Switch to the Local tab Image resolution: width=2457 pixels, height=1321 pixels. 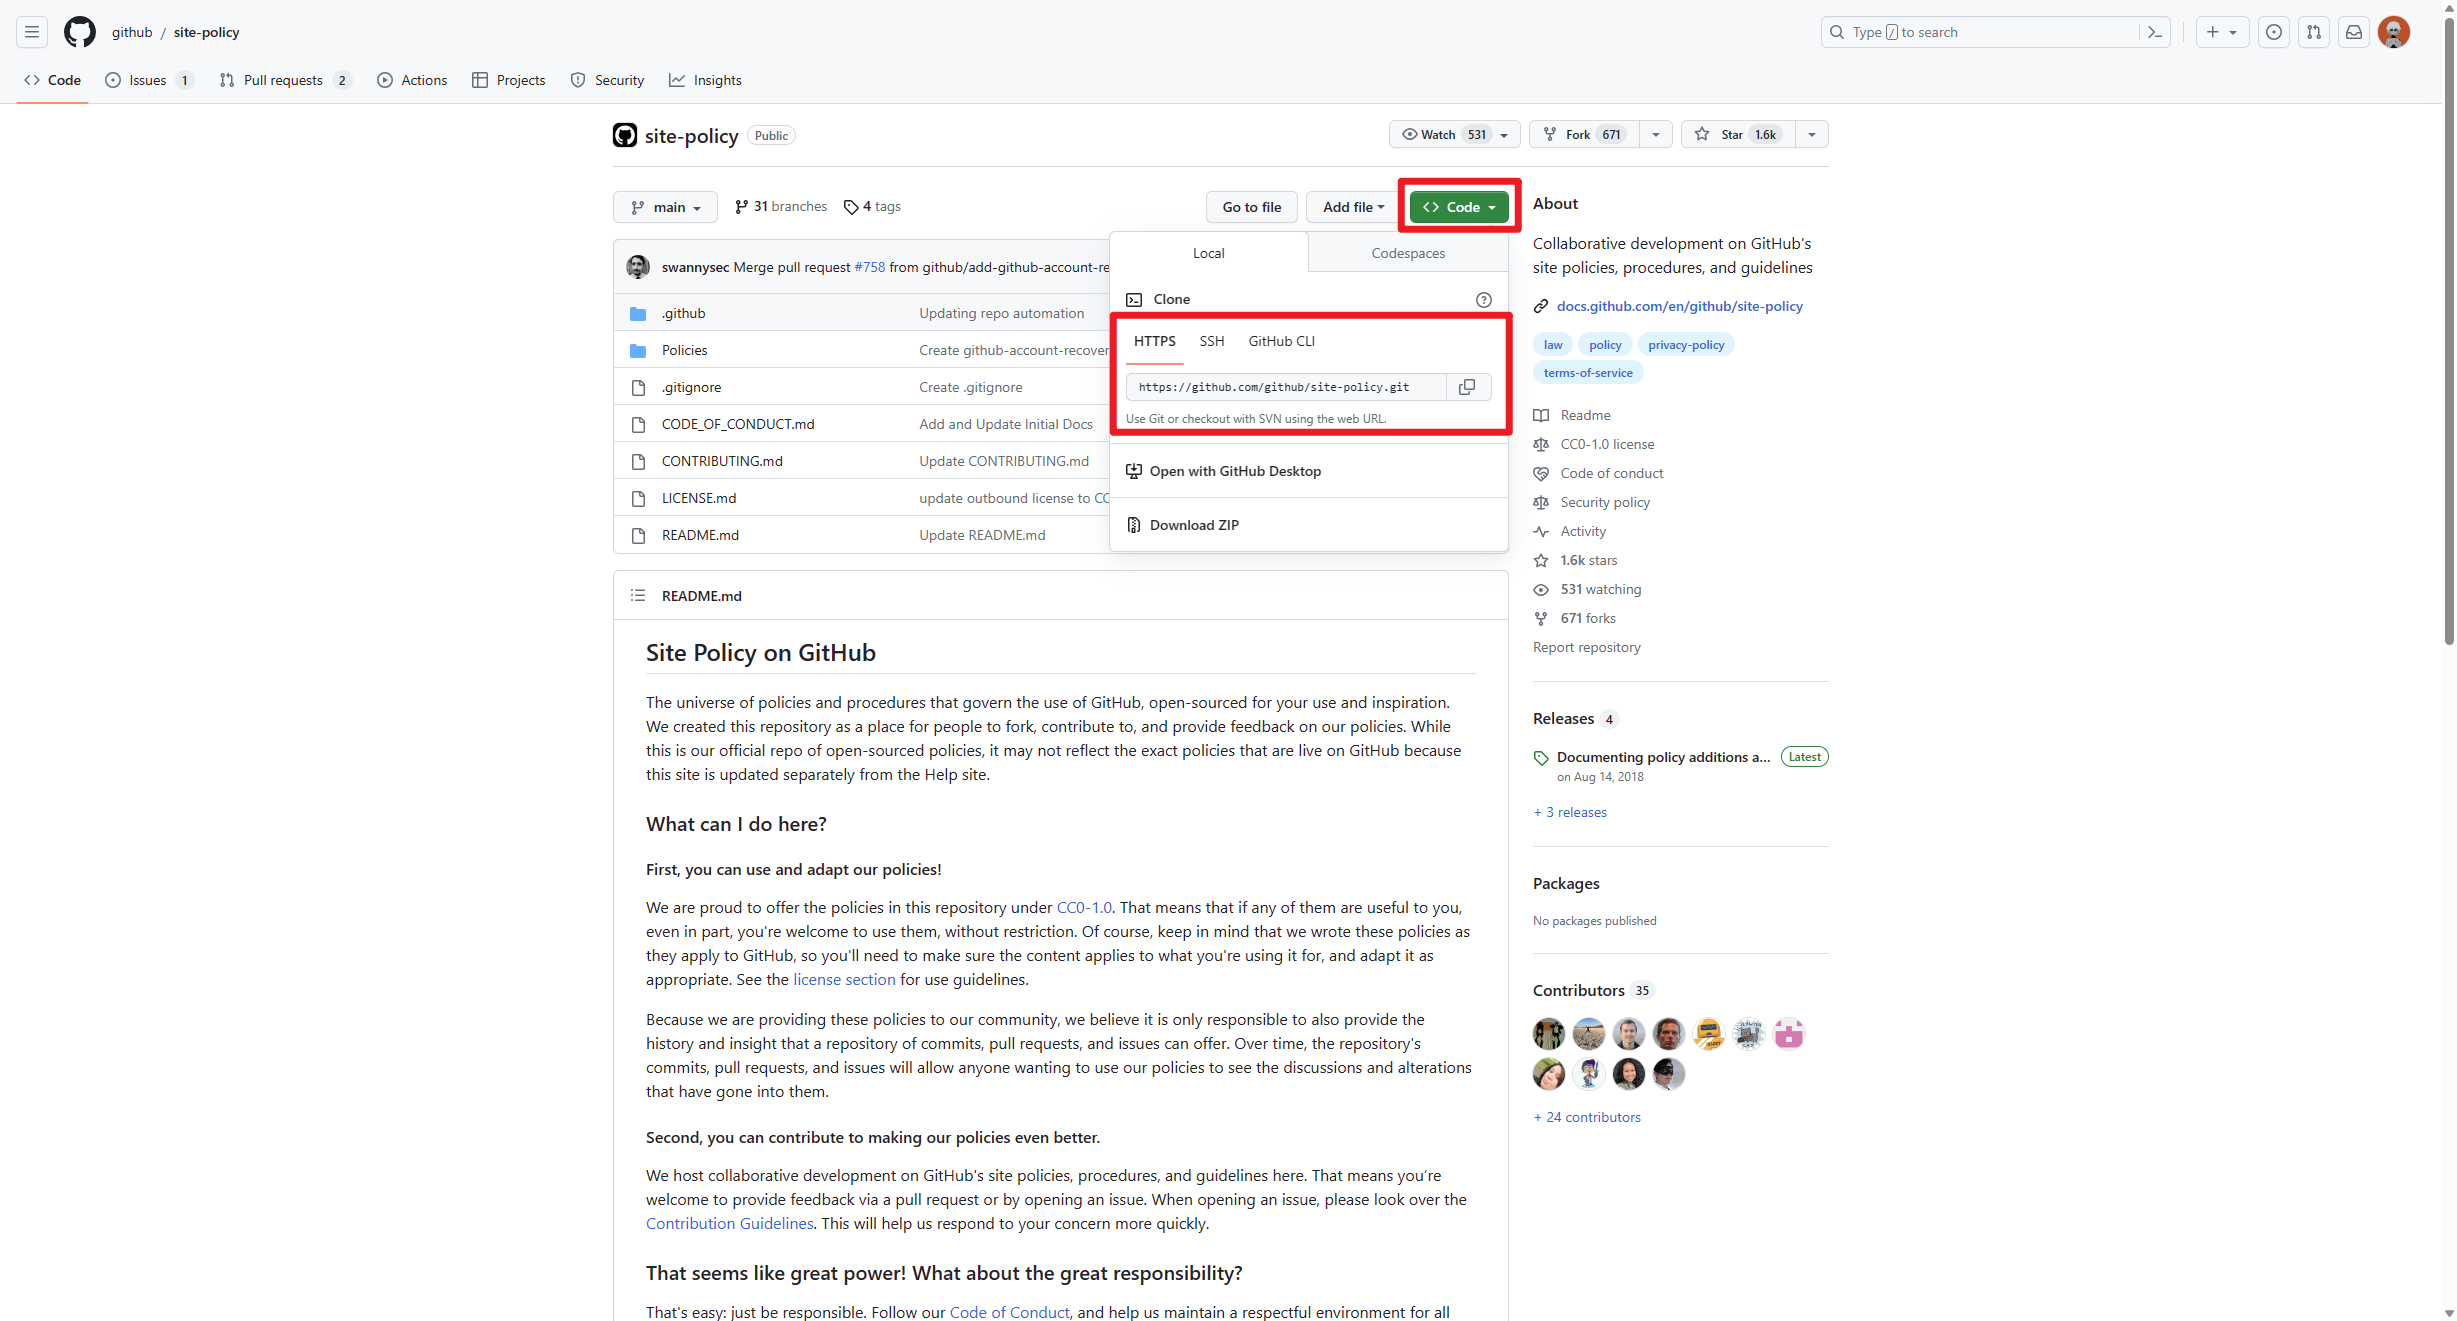tap(1208, 253)
